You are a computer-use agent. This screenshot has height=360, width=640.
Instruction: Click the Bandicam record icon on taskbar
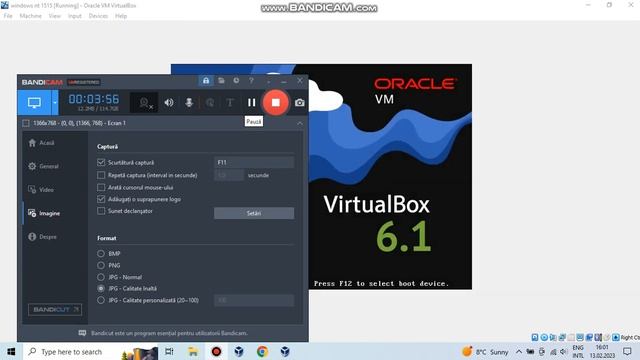point(216,351)
